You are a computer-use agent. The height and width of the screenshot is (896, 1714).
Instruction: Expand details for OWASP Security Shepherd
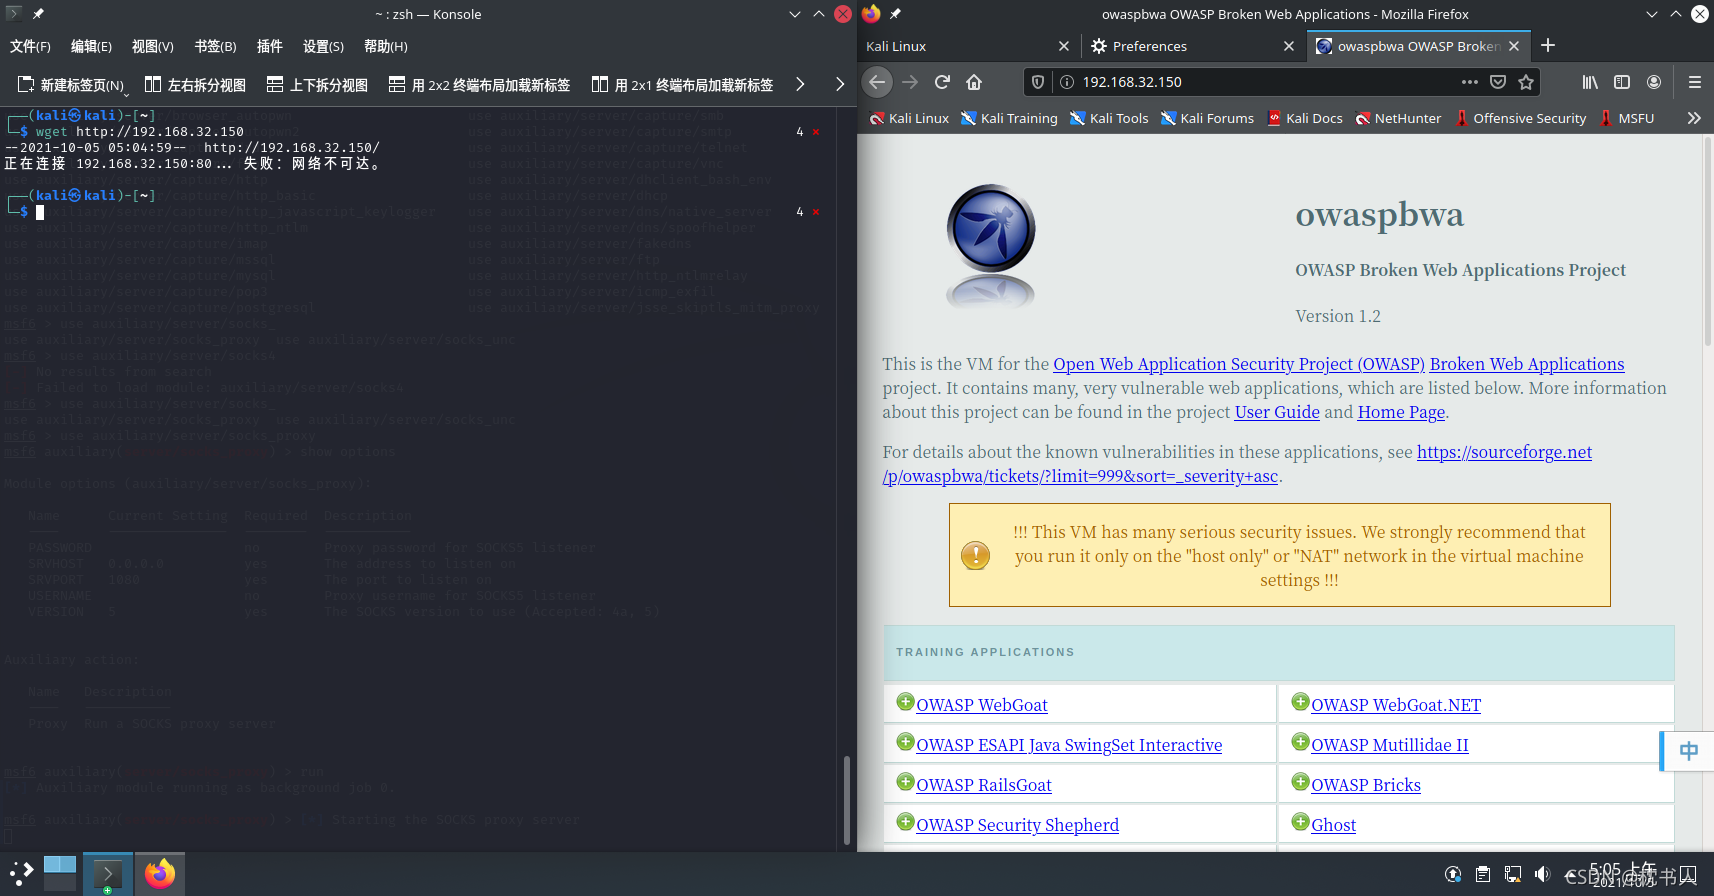pyautogui.click(x=905, y=822)
